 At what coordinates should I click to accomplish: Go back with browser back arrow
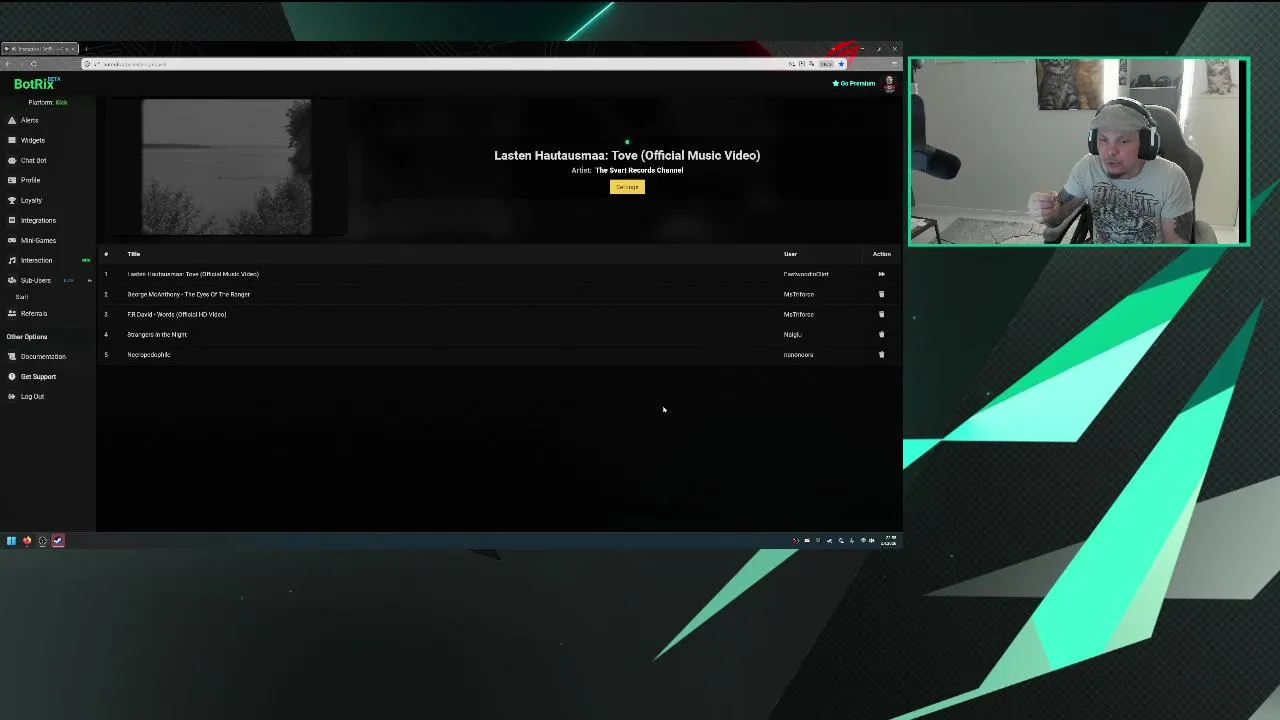7,64
